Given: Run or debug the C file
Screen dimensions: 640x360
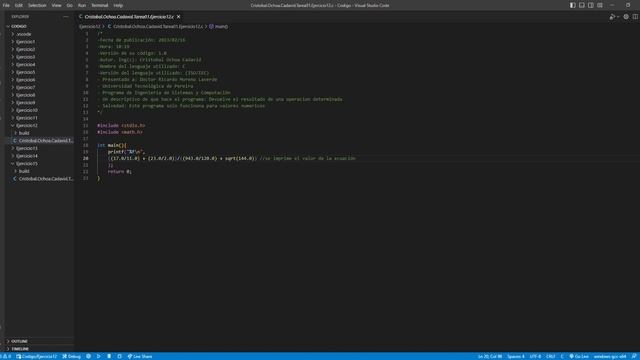Looking at the screenshot, I should tap(612, 17).
